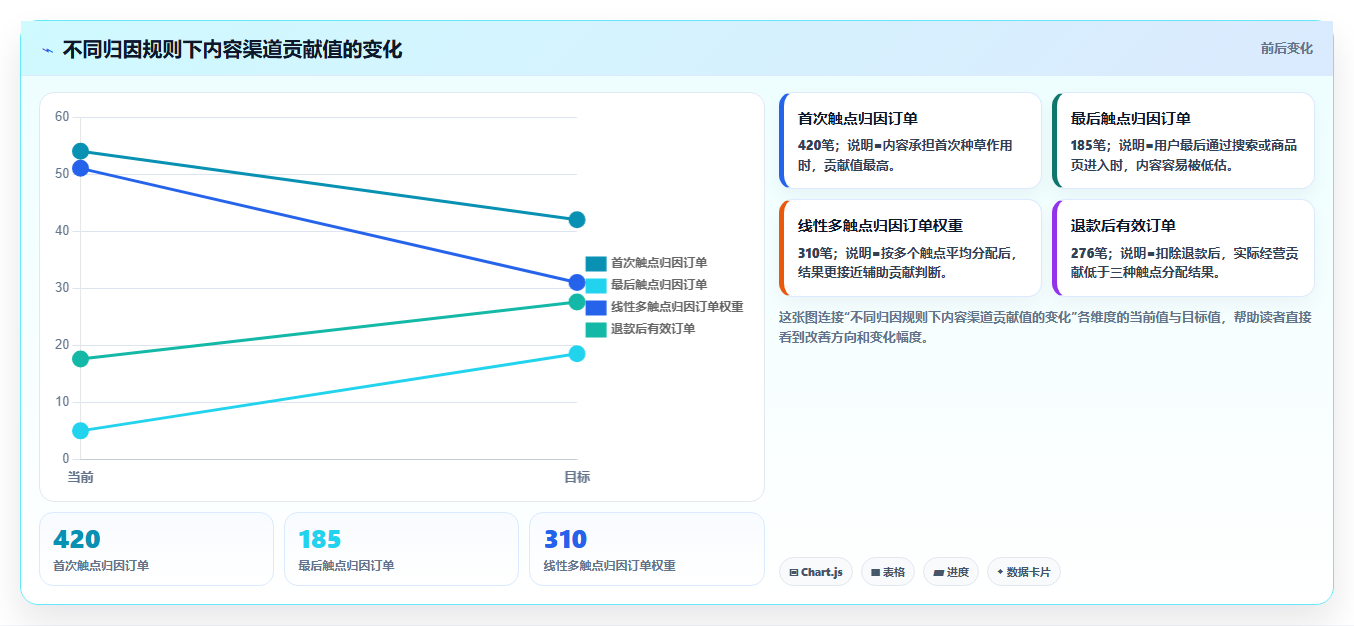The height and width of the screenshot is (626, 1354).
Task: Click the 目标 x-axis label
Action: (x=577, y=477)
